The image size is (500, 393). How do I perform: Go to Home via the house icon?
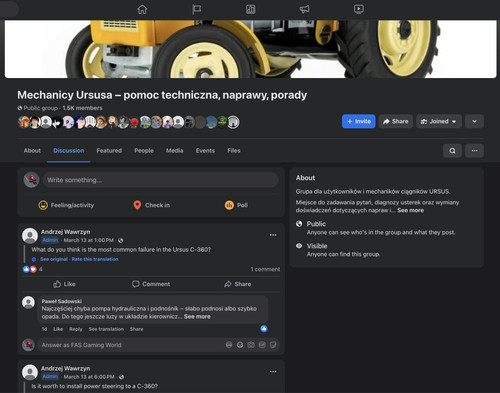(142, 9)
